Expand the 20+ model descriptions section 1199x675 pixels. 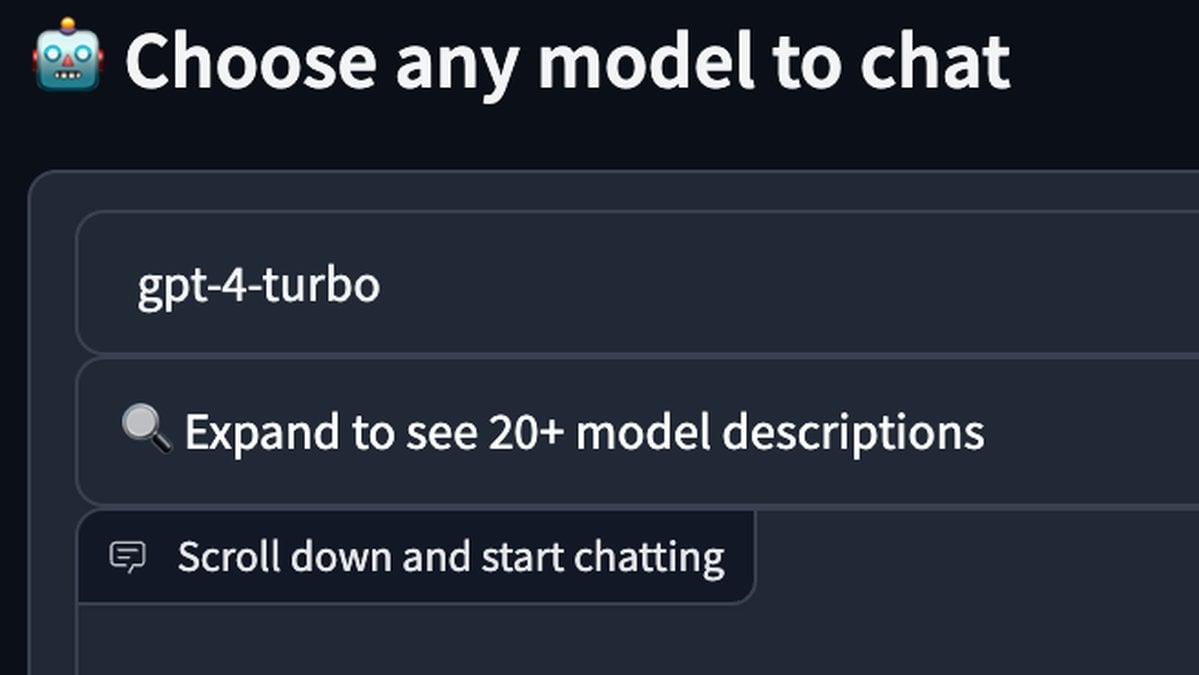pos(584,432)
